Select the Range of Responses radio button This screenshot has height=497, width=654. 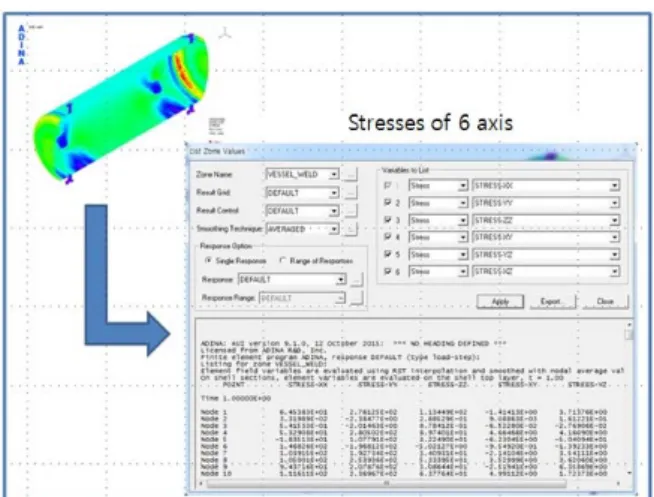coord(283,260)
